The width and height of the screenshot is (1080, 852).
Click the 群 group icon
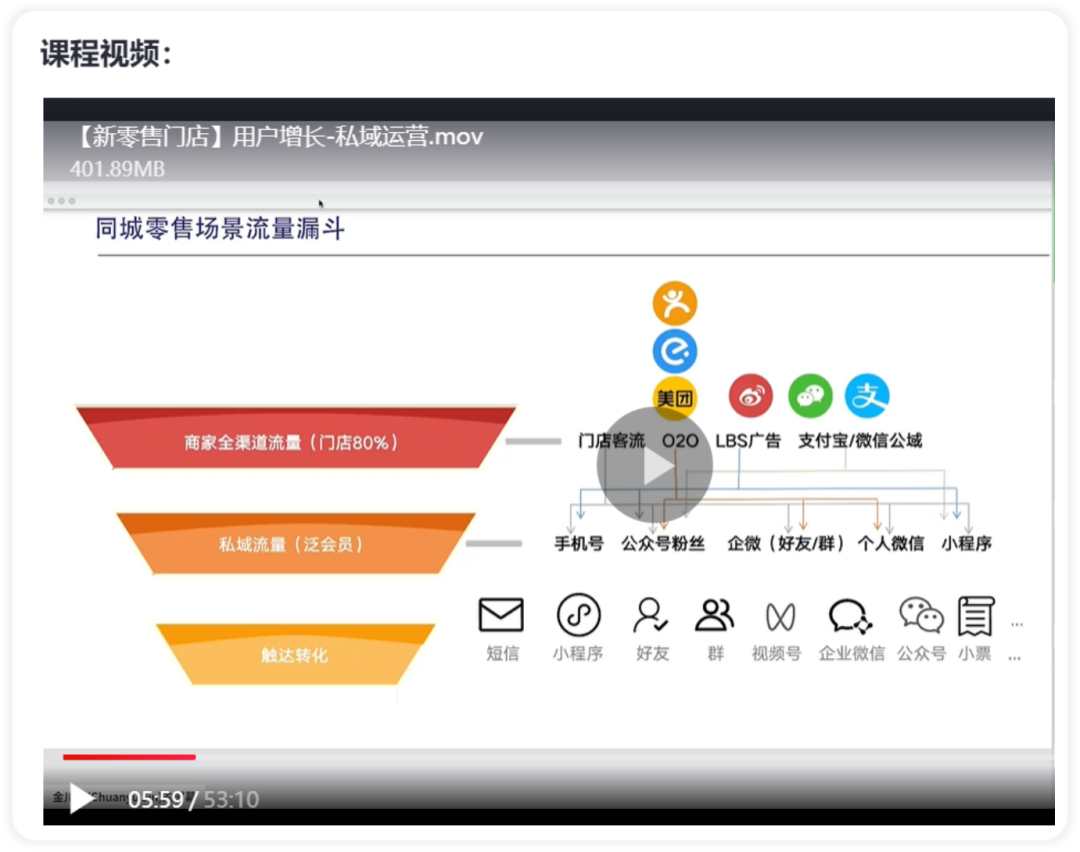[714, 615]
